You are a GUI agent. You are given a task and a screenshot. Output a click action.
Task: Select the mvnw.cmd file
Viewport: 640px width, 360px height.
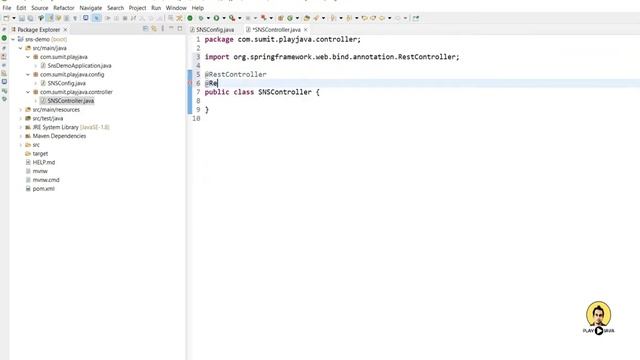46,180
